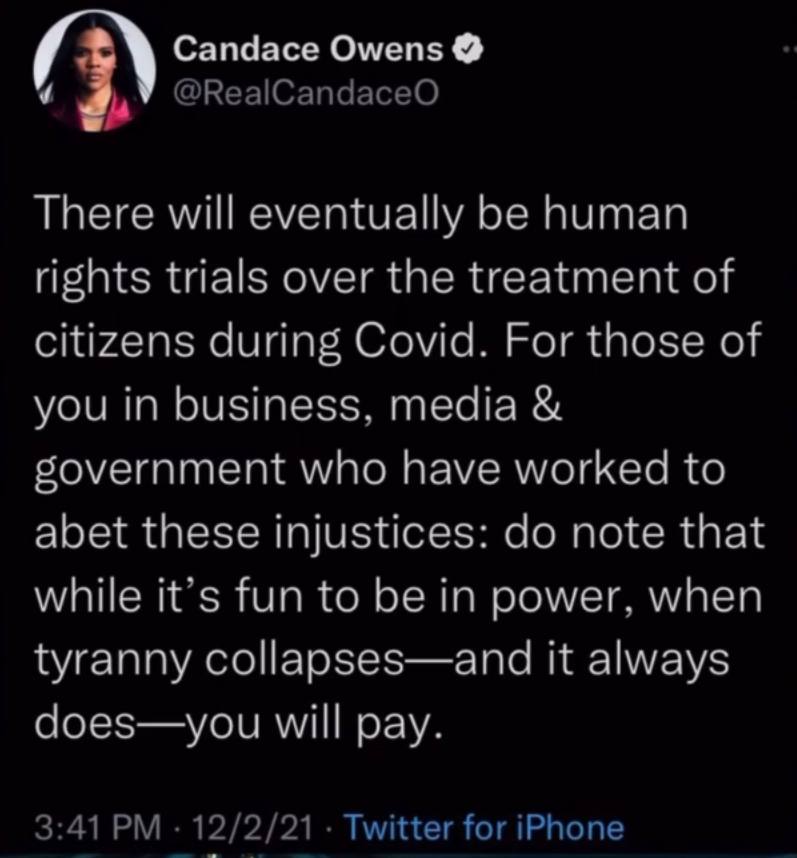The image size is (797, 858).
Task: Open the tweet's more options ellipsis
Action: (790, 50)
